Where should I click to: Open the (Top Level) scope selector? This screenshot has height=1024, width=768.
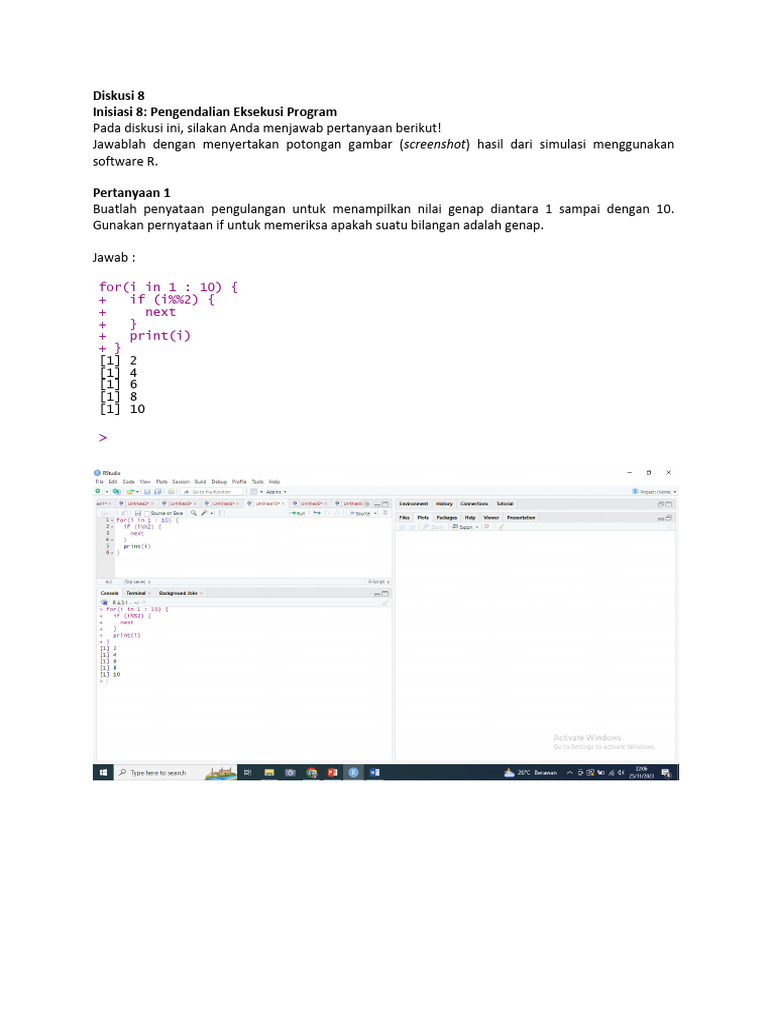137,581
